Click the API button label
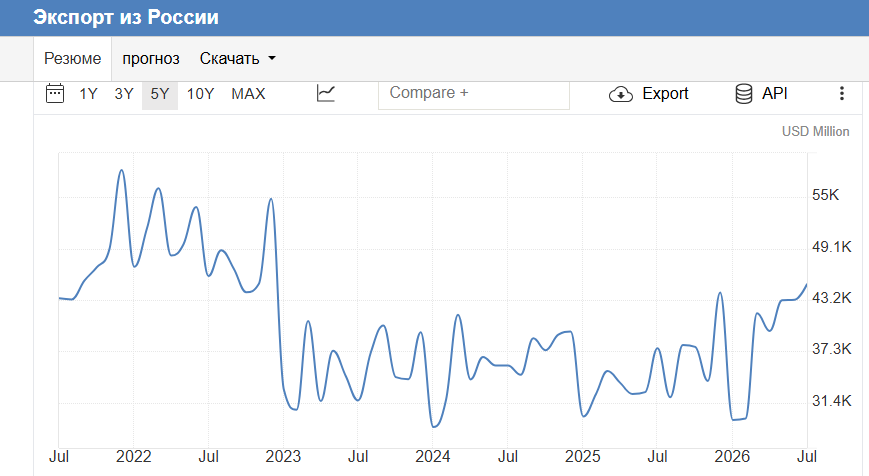The height and width of the screenshot is (476, 869). click(x=774, y=94)
